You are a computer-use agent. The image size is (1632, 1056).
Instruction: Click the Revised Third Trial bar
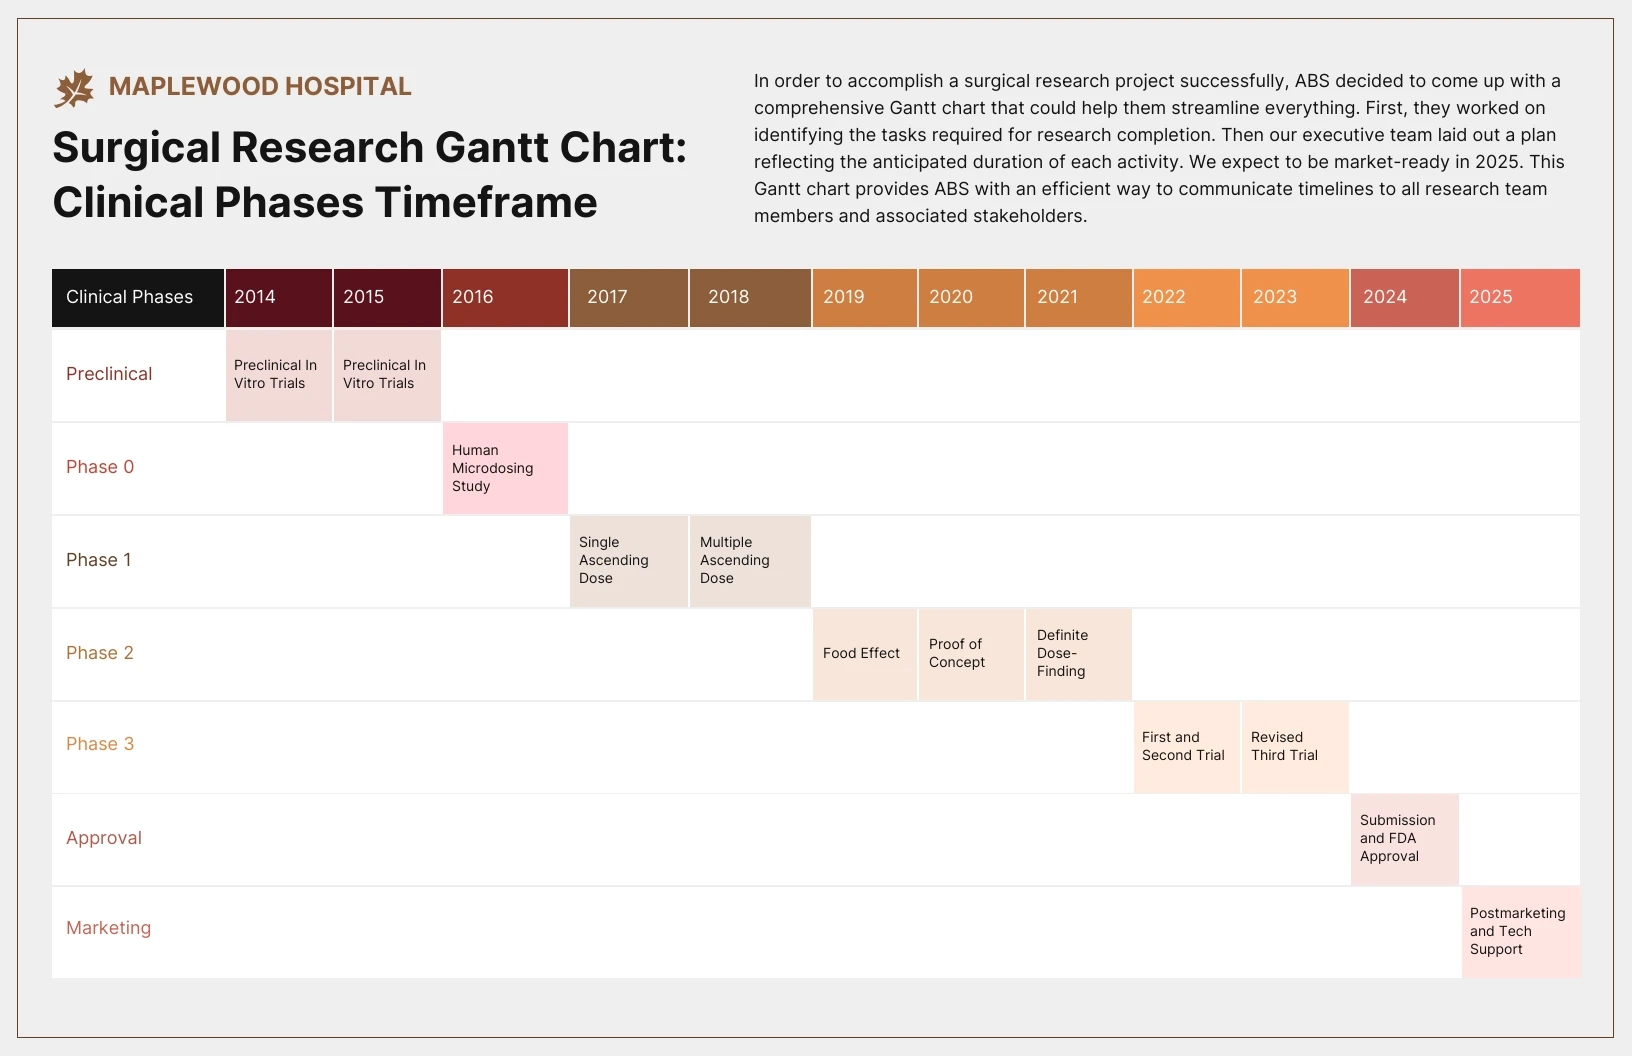(x=1294, y=746)
